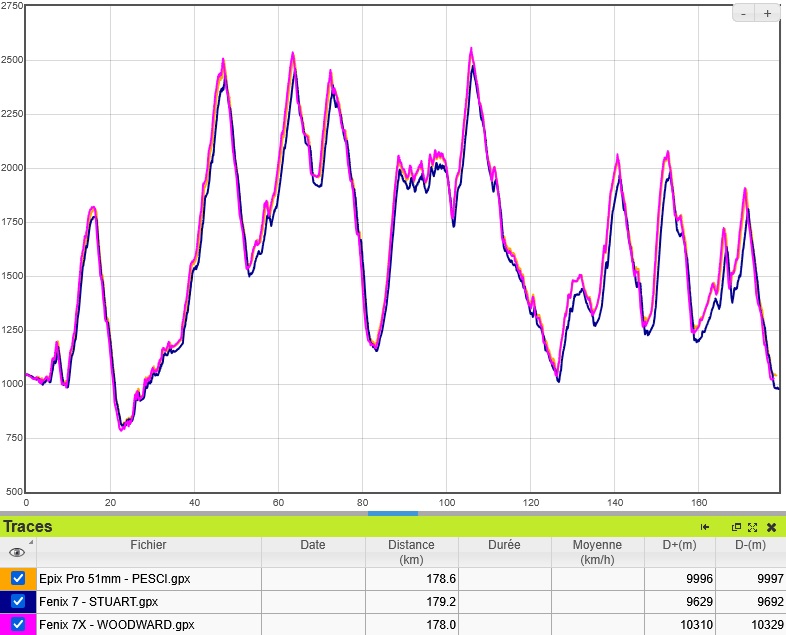The image size is (786, 635).
Task: Toggle the Fenix 7 - STUART.gpx checkbox
Action: [x=18, y=602]
